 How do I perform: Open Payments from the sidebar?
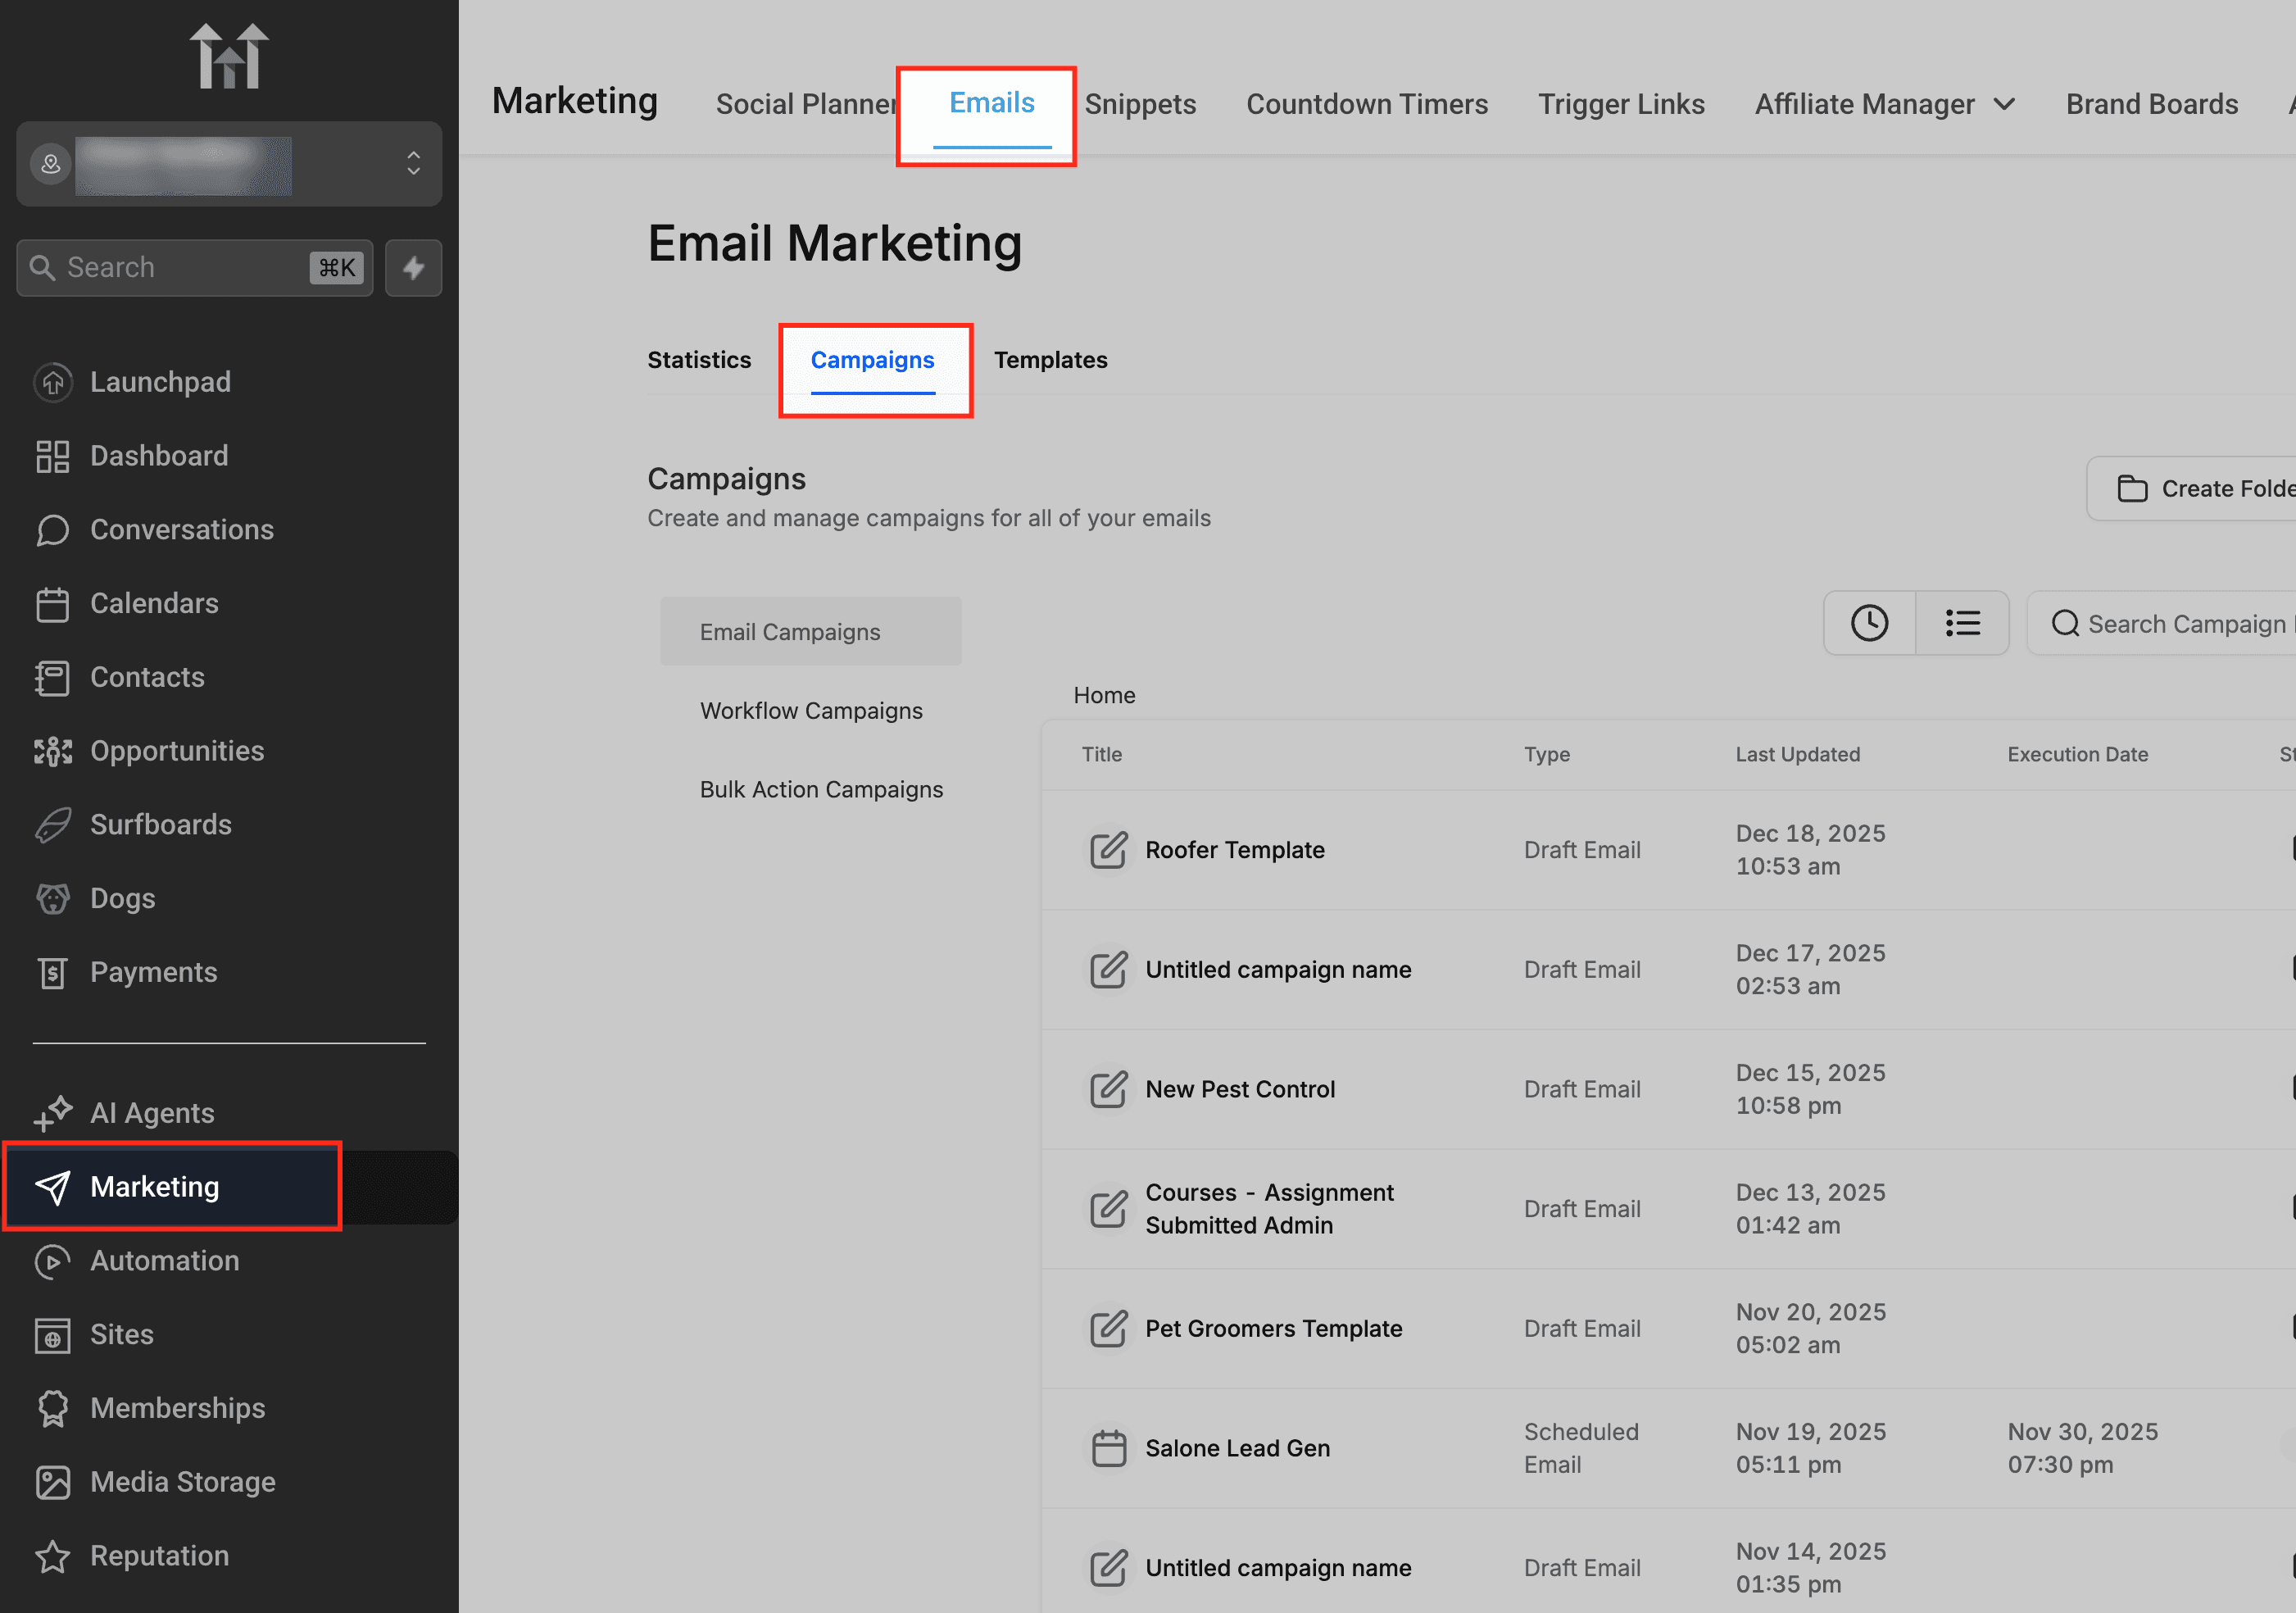pyautogui.click(x=153, y=971)
